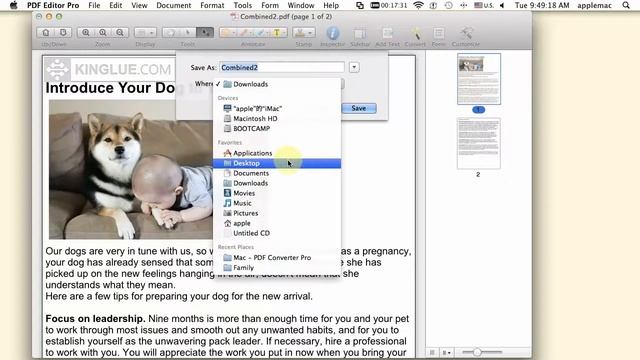
Task: Select page 2 thumbnail in sidebar
Action: pos(479,143)
